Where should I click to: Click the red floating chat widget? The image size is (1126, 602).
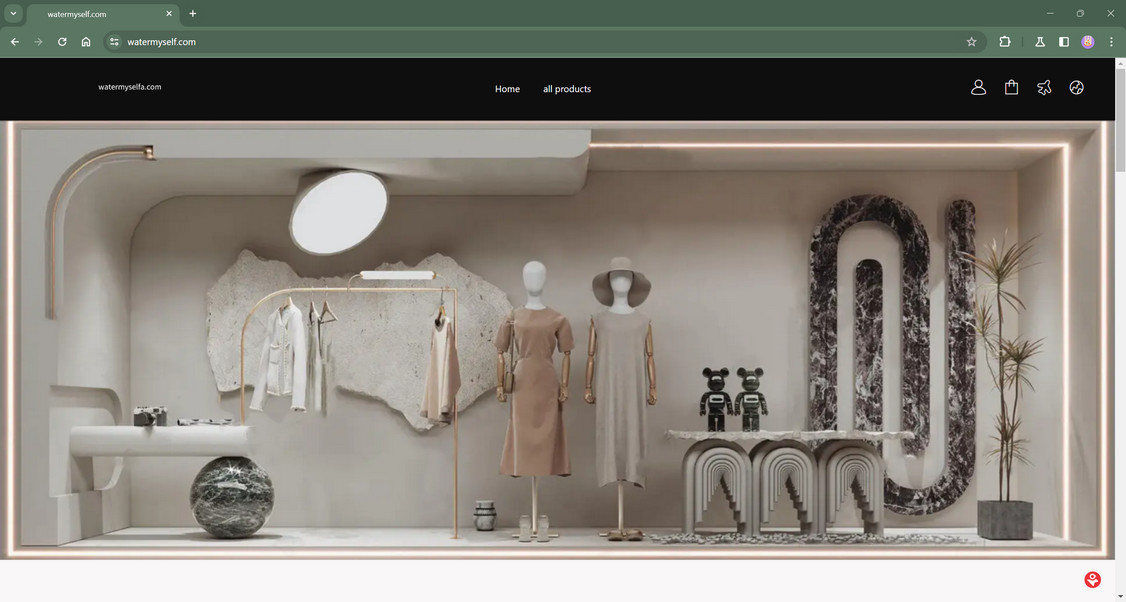point(1092,579)
